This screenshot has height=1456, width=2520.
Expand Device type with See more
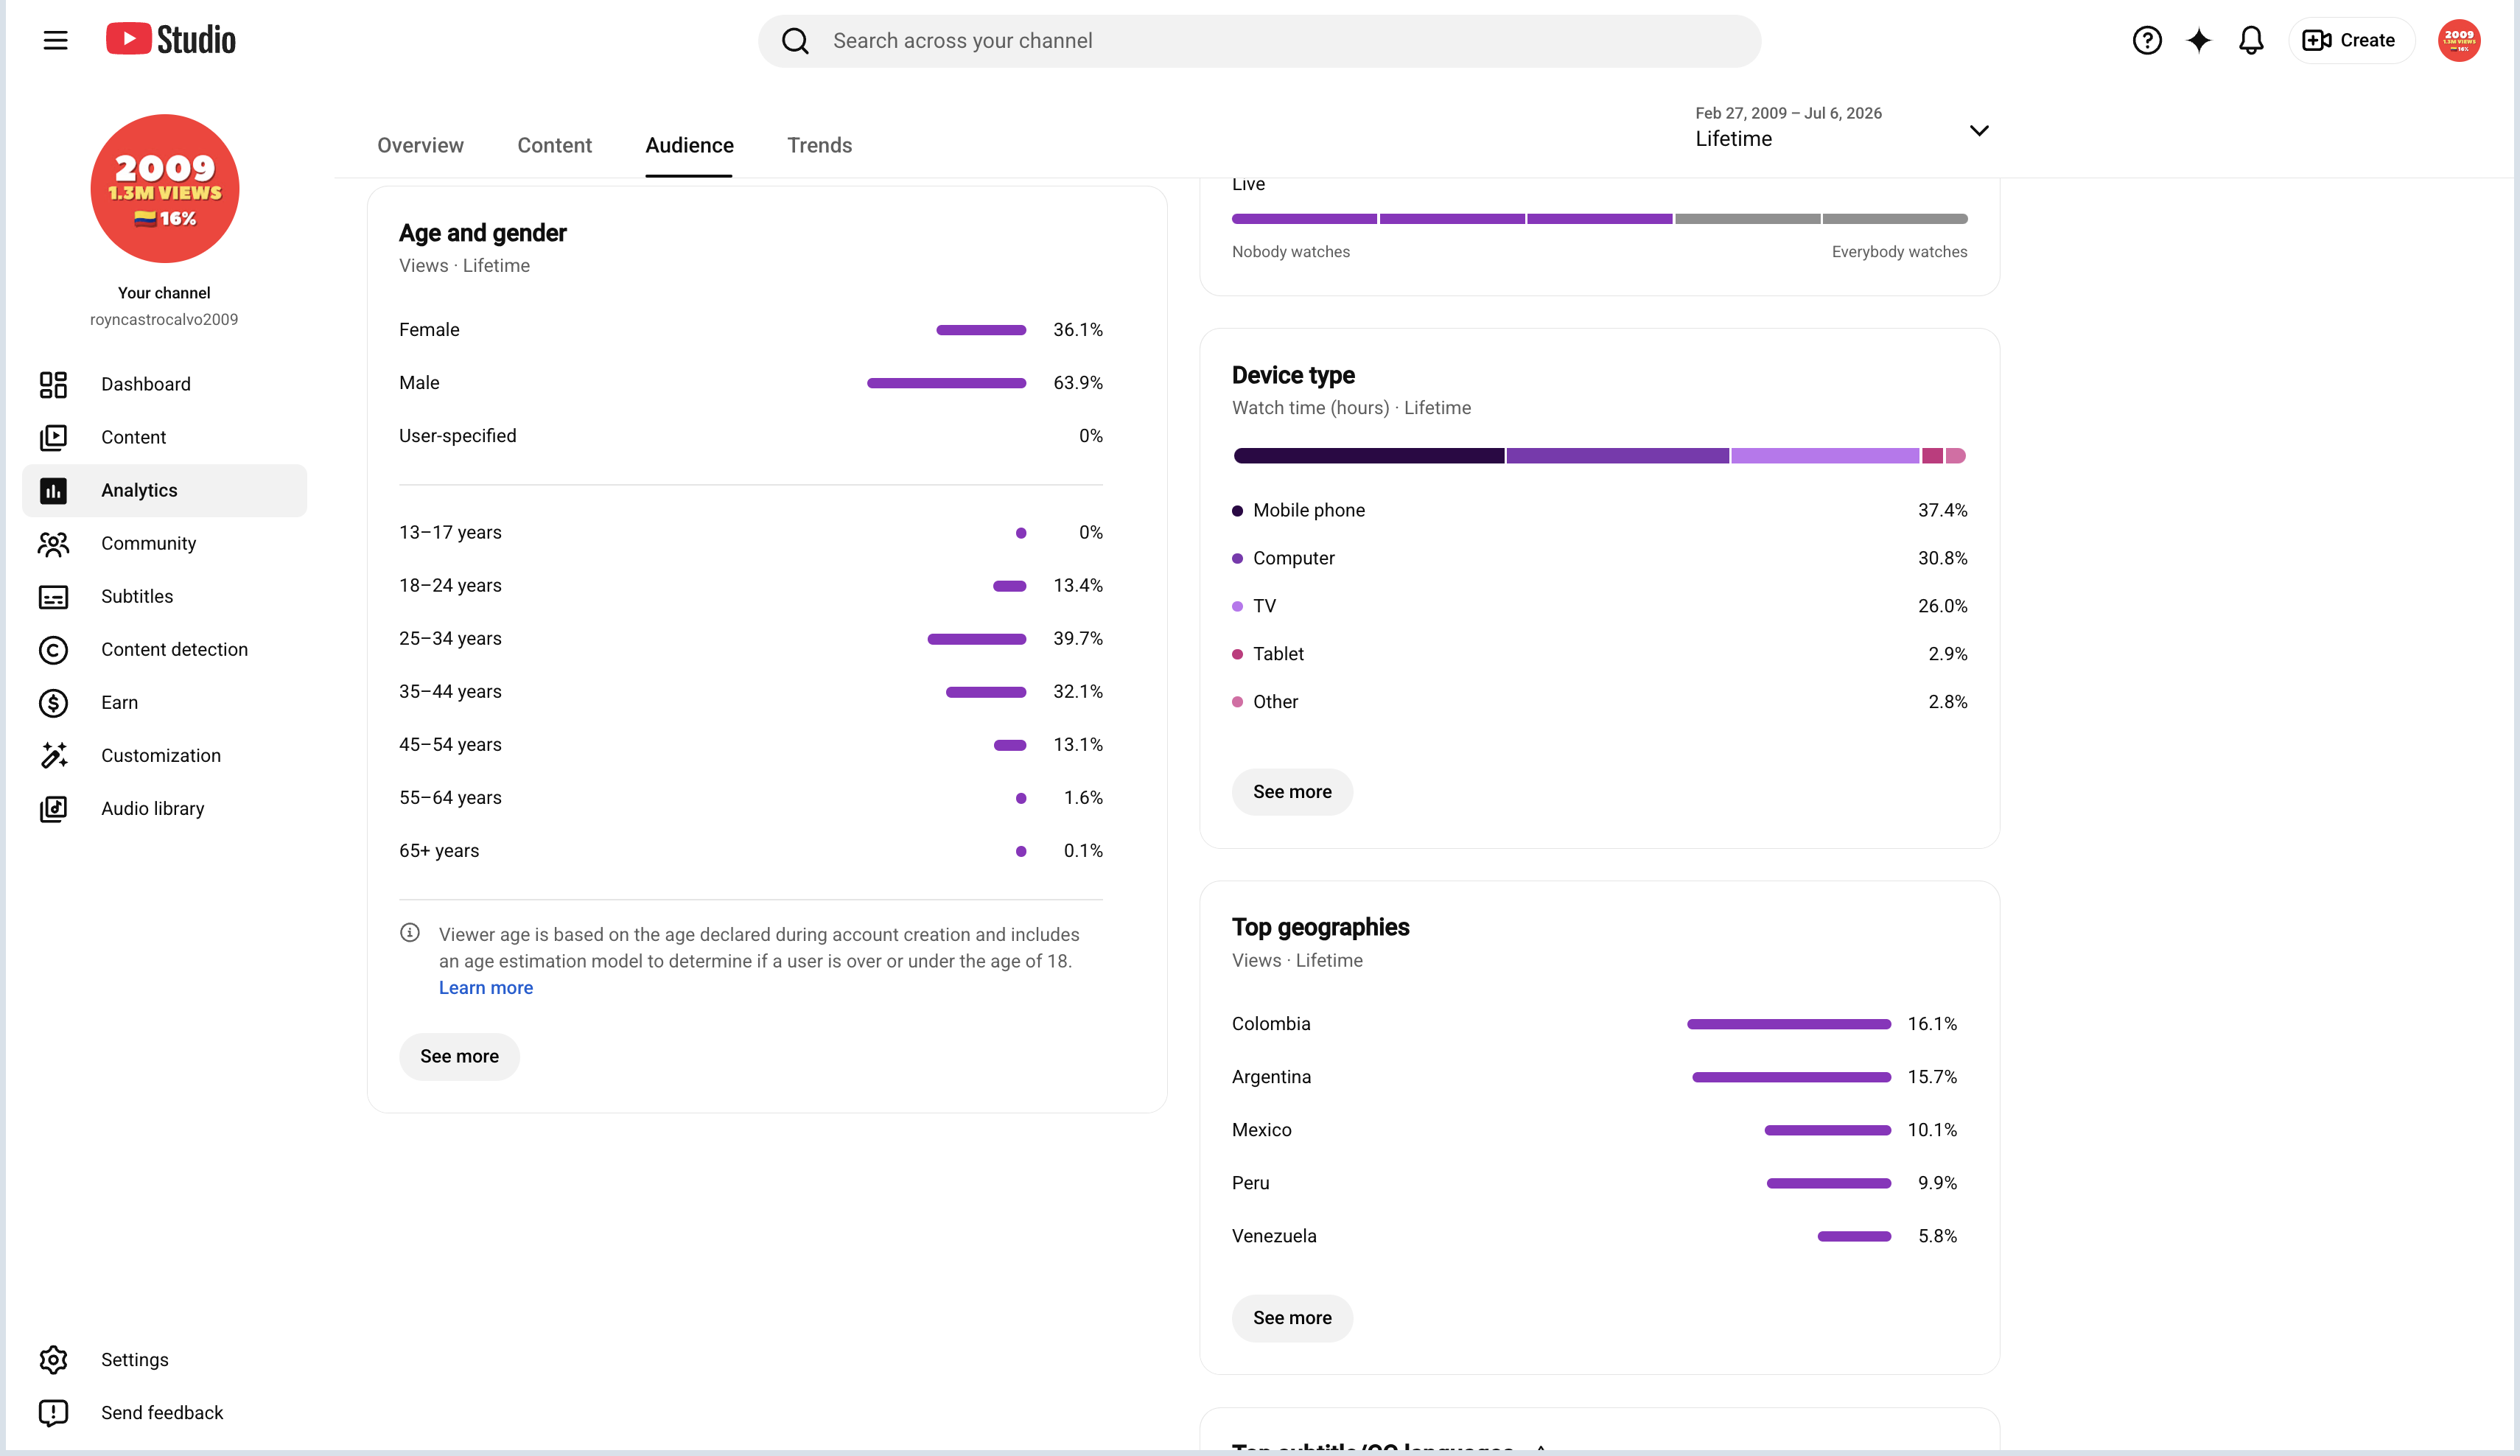(1292, 792)
